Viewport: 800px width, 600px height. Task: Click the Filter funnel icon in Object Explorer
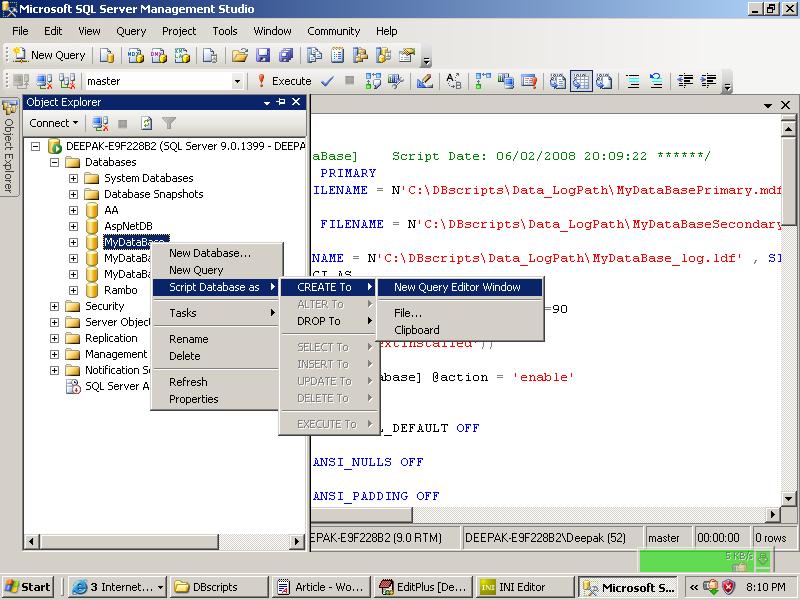[x=169, y=123]
